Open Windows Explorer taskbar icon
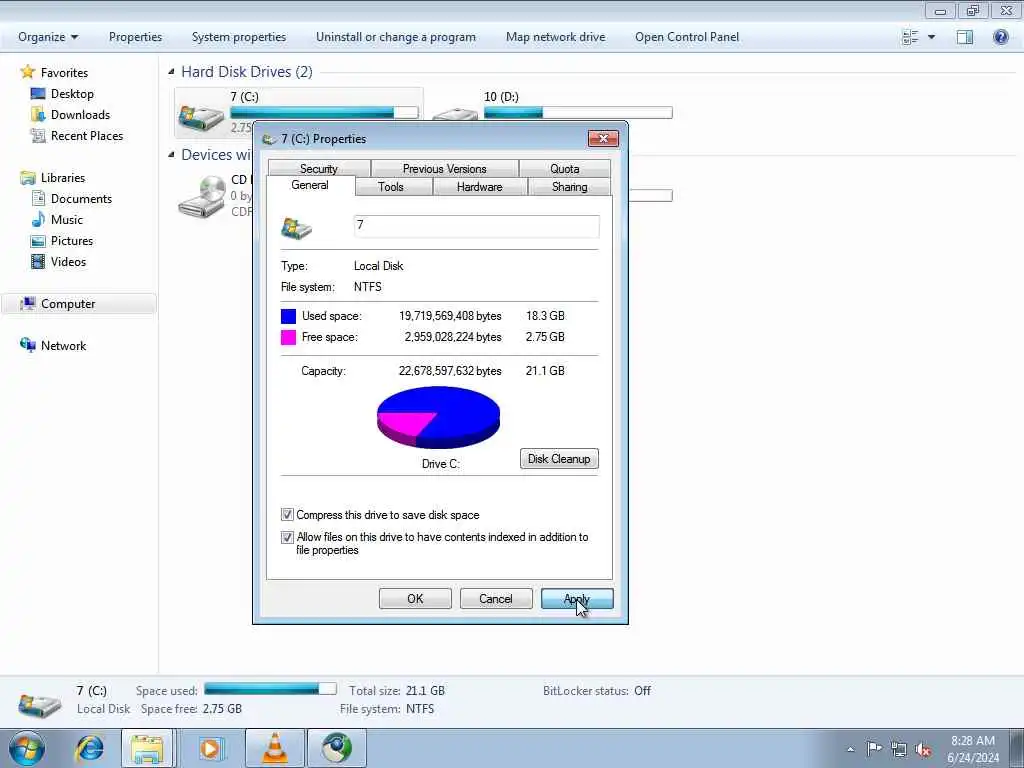The width and height of the screenshot is (1024, 768). coord(147,748)
